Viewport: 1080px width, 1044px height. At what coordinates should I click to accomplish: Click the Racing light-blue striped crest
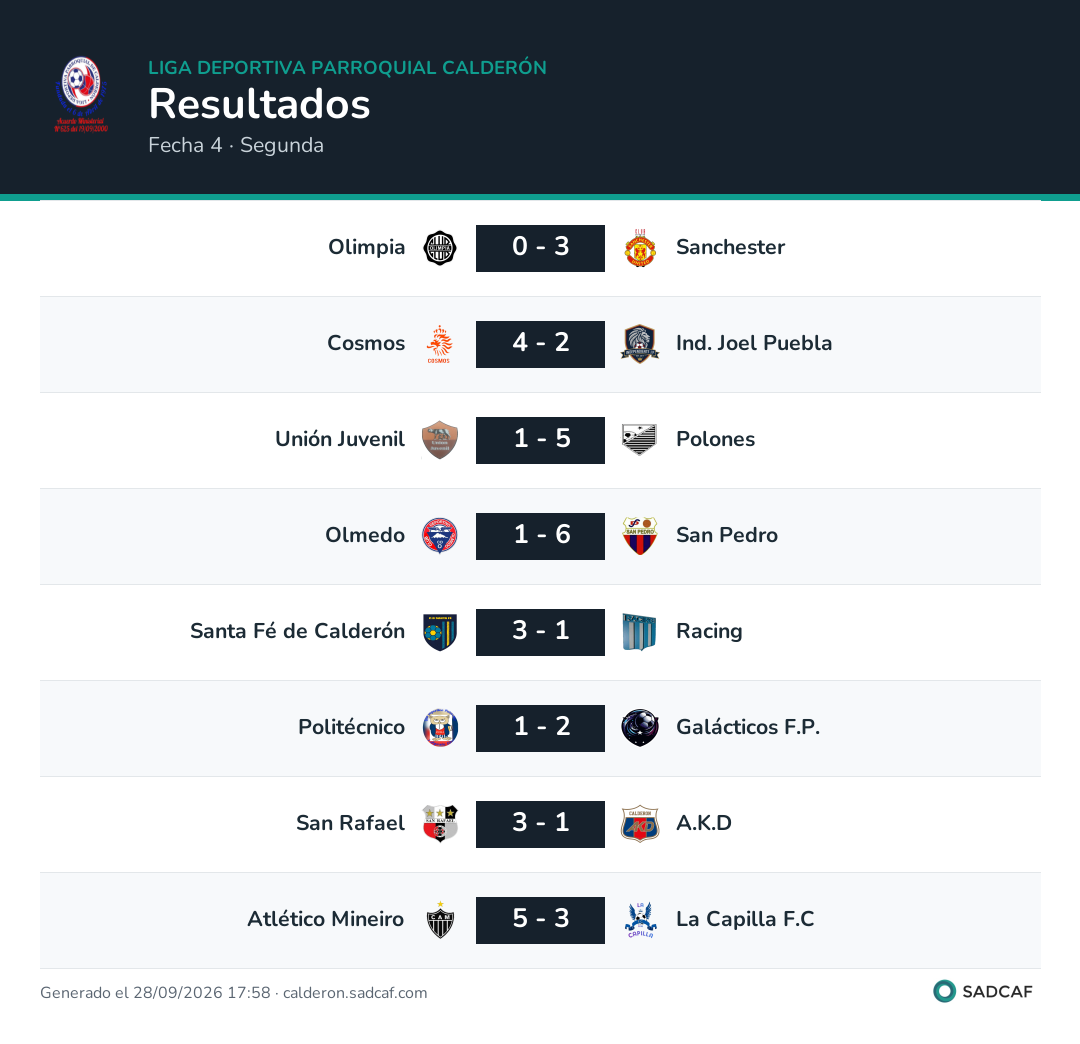tap(640, 632)
